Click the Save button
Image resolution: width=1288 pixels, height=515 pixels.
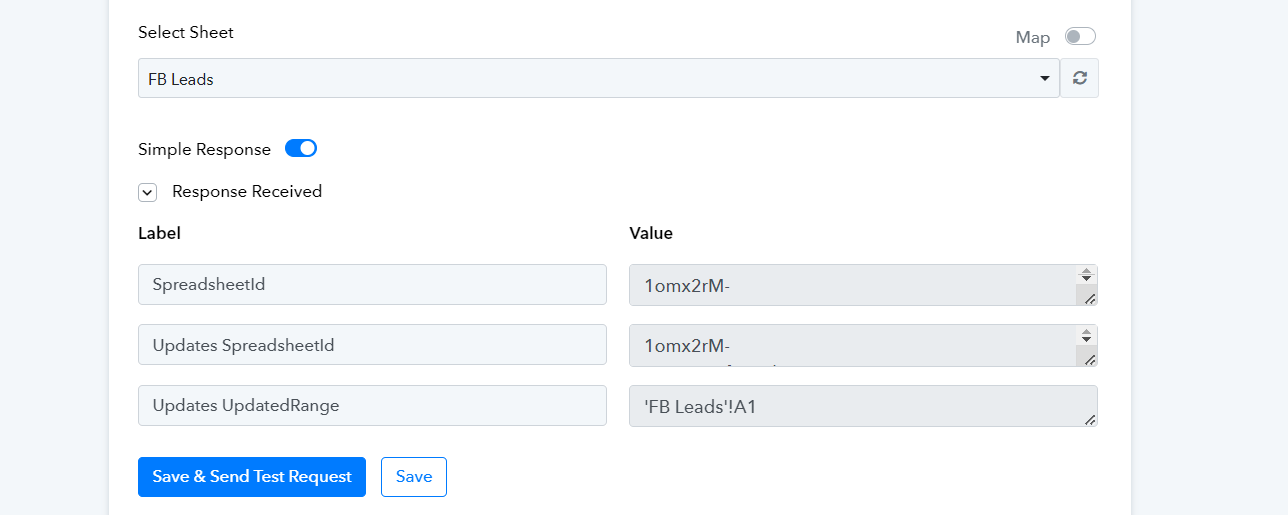(x=414, y=477)
